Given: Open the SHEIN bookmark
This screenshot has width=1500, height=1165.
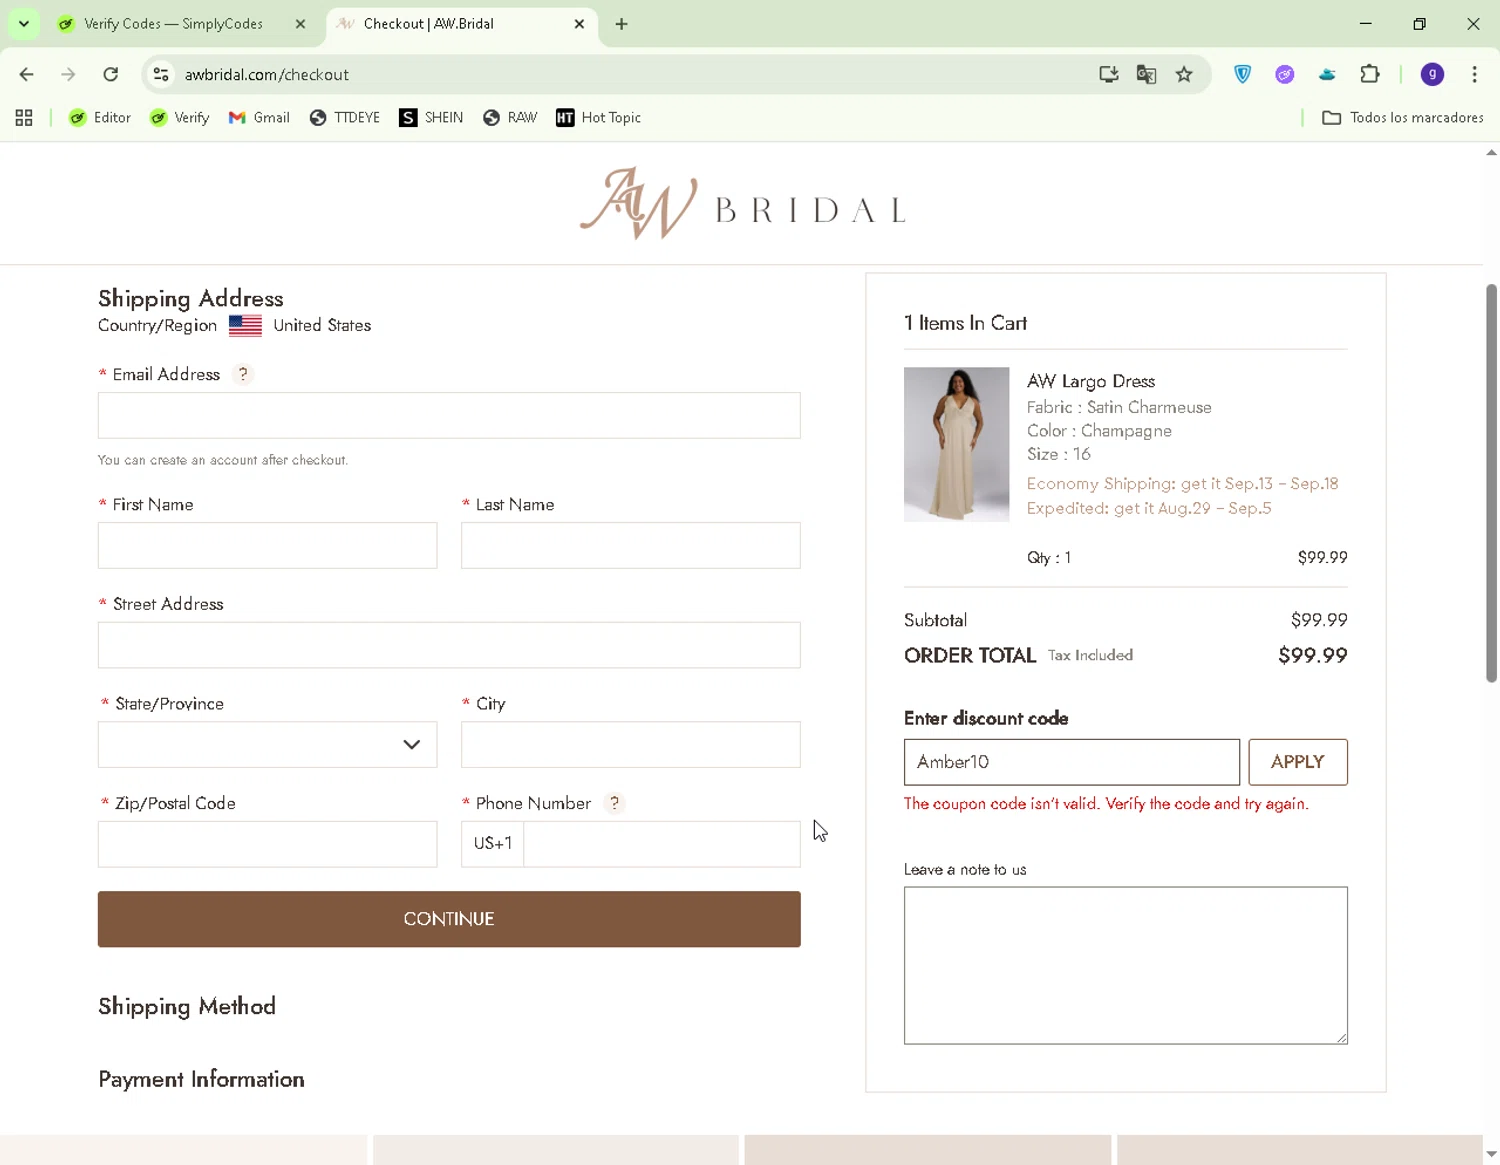Looking at the screenshot, I should tap(431, 118).
